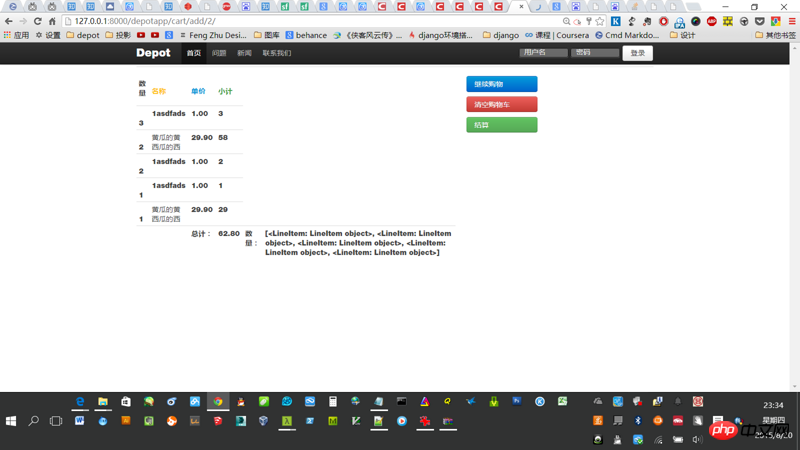Viewport: 800px width, 450px height.
Task: Click the green subtotal column header
Action: point(225,91)
